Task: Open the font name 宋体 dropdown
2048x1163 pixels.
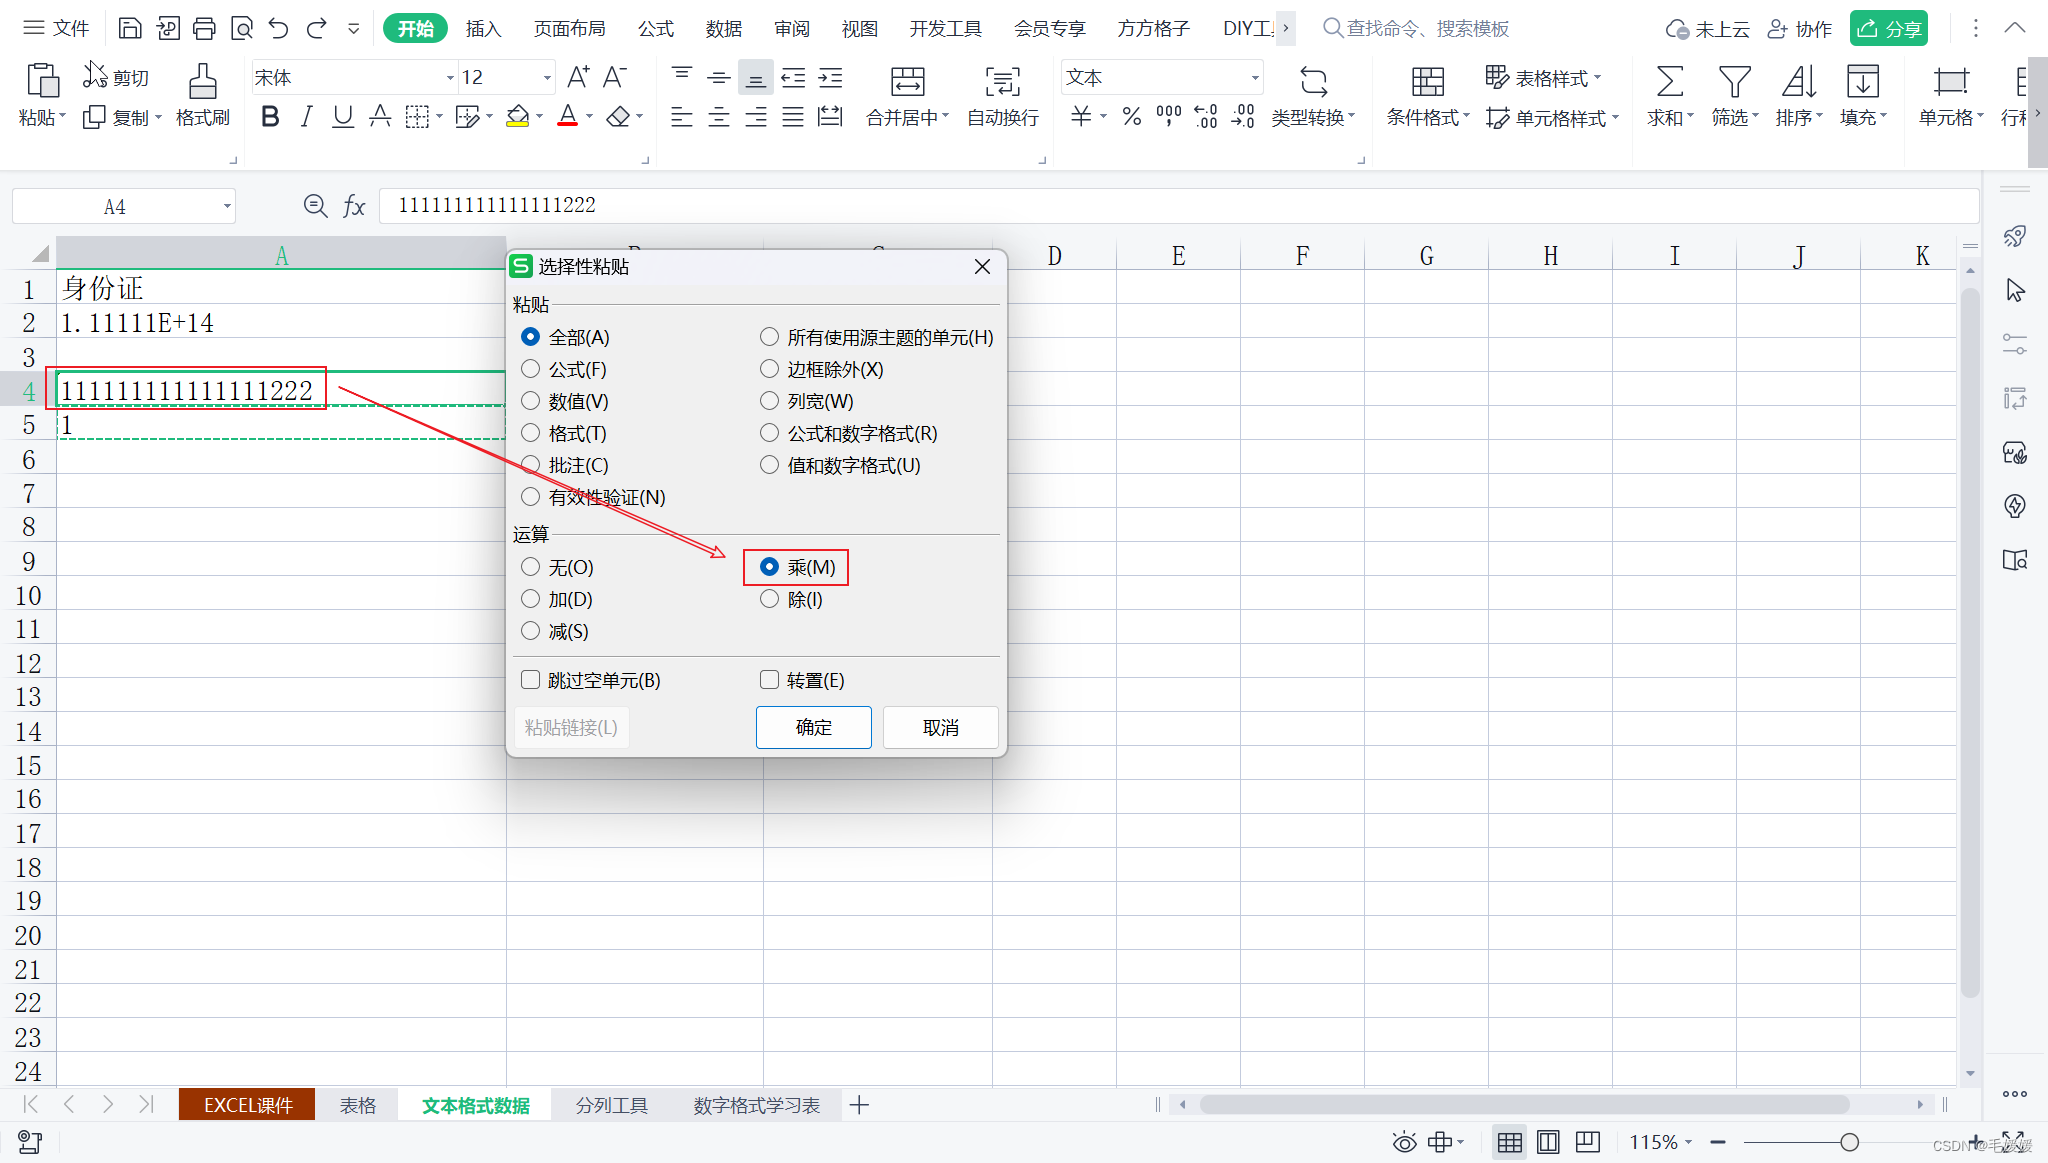Action: click(x=449, y=78)
